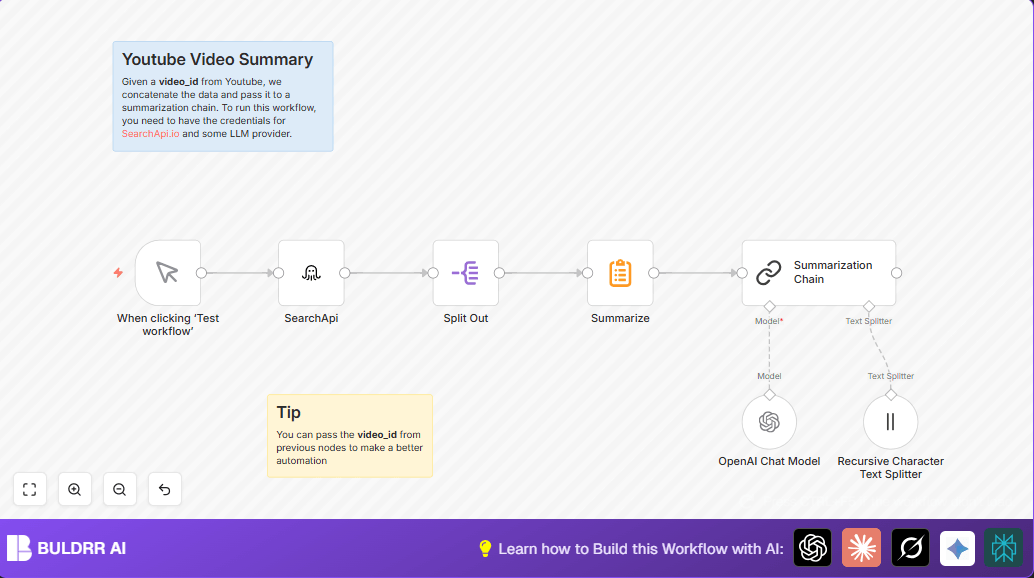The height and width of the screenshot is (578, 1034).
Task: Click the red lightning trigger indicator
Action: [118, 273]
